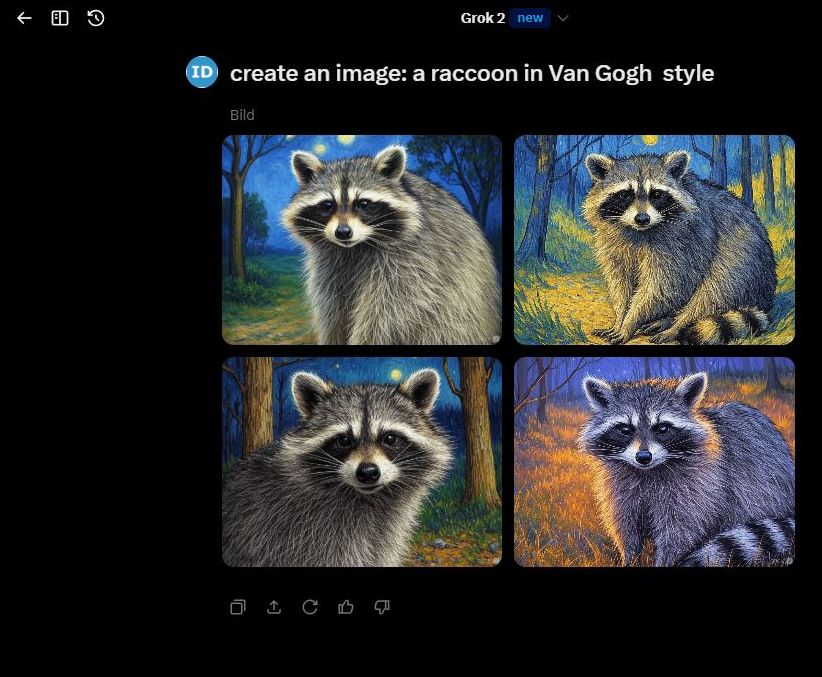Open the bottom-left close-up raccoon image
Image resolution: width=822 pixels, height=677 pixels.
click(362, 462)
